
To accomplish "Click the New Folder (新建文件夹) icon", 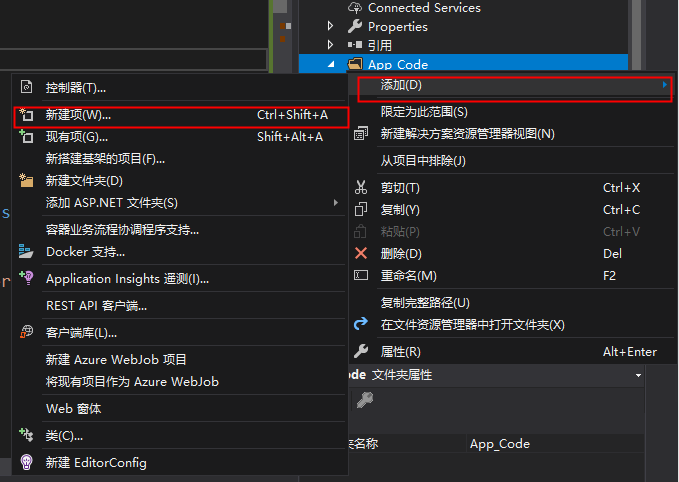I will 27,181.
